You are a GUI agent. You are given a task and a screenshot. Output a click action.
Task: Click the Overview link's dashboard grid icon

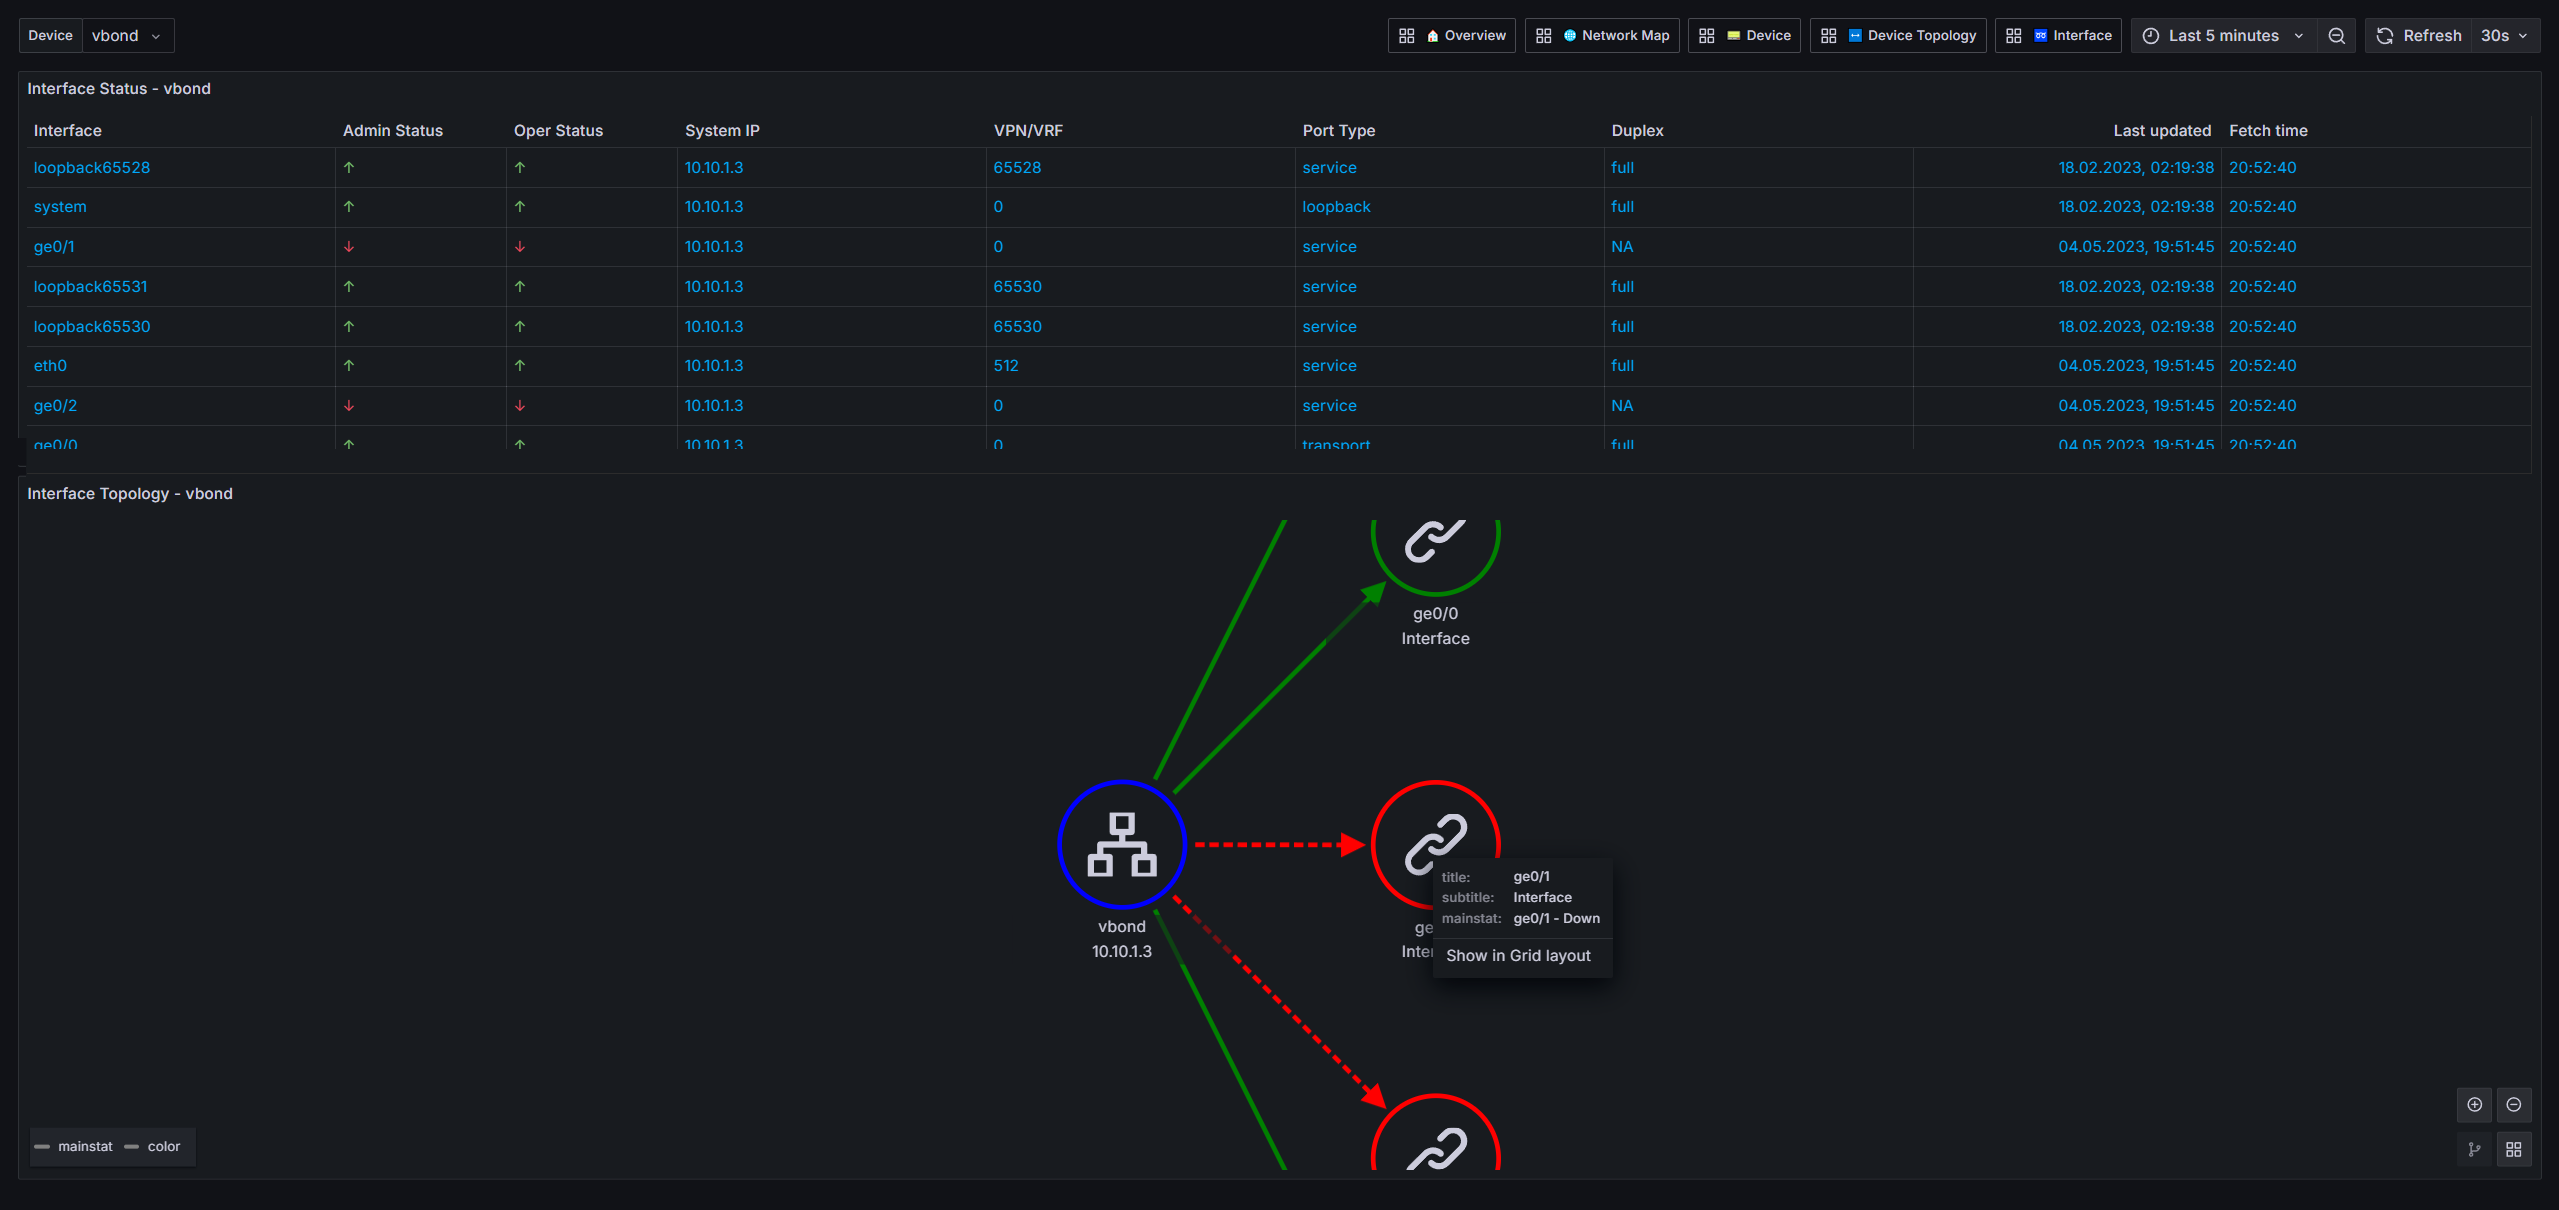click(1407, 36)
